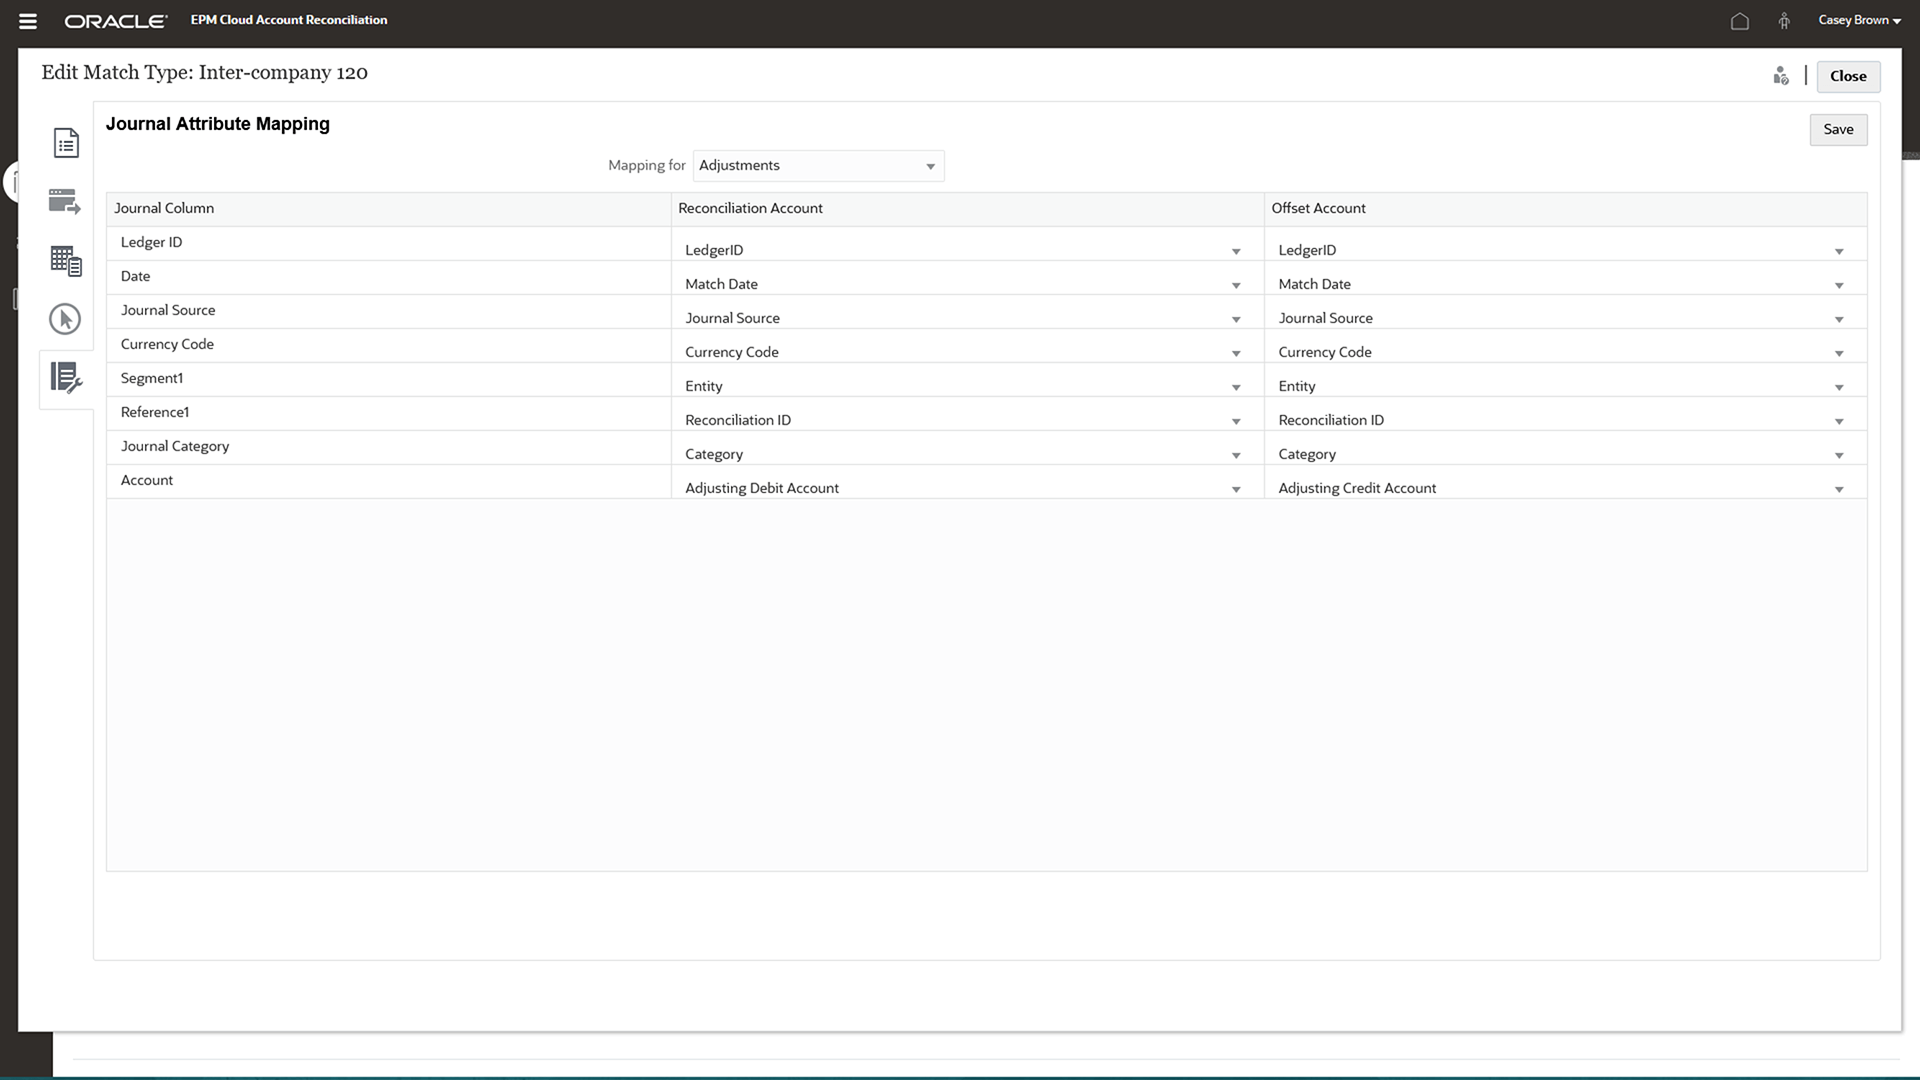Viewport: 1920px width, 1080px height.
Task: Open accessibility settings person icon
Action: pyautogui.click(x=1784, y=21)
